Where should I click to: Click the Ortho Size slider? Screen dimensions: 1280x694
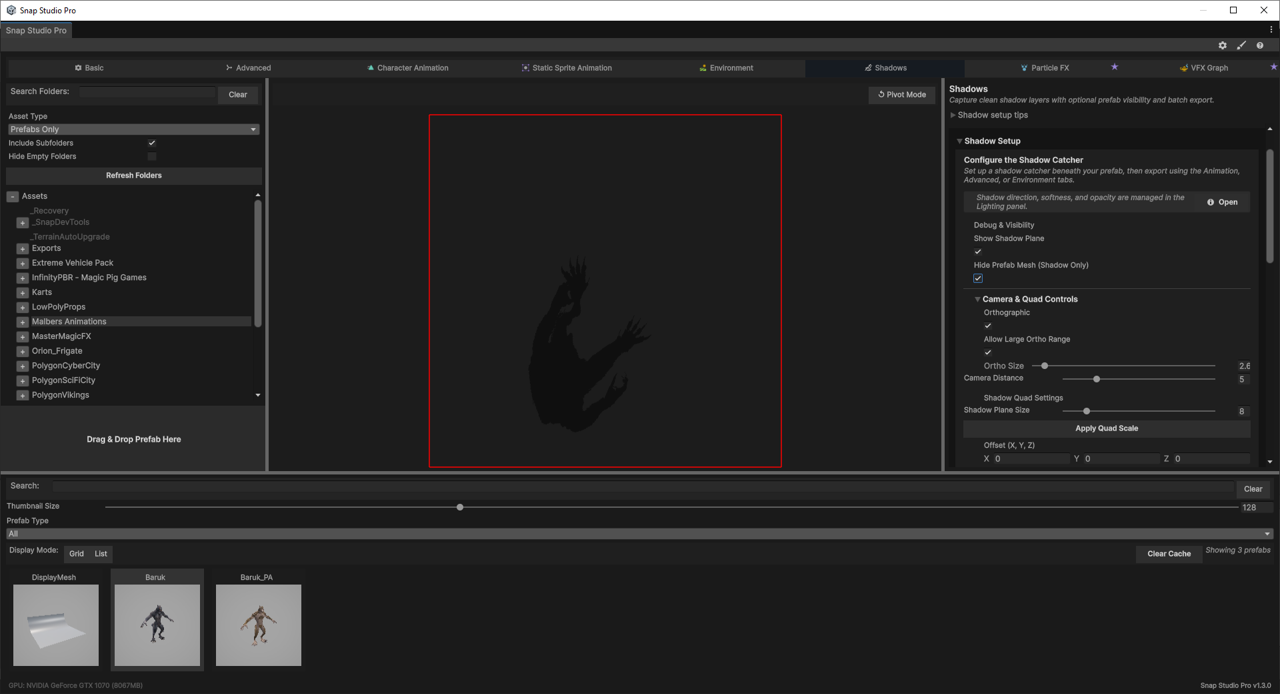coord(1124,366)
